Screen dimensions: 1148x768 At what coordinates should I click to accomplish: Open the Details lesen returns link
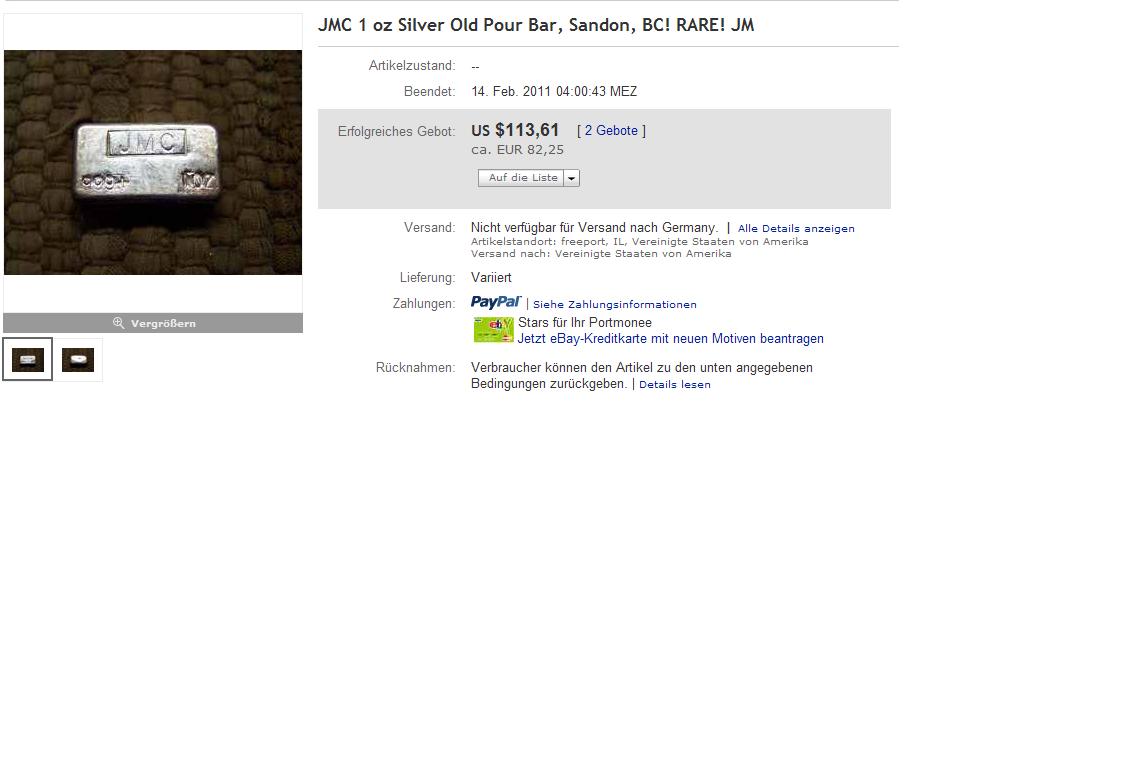point(675,384)
